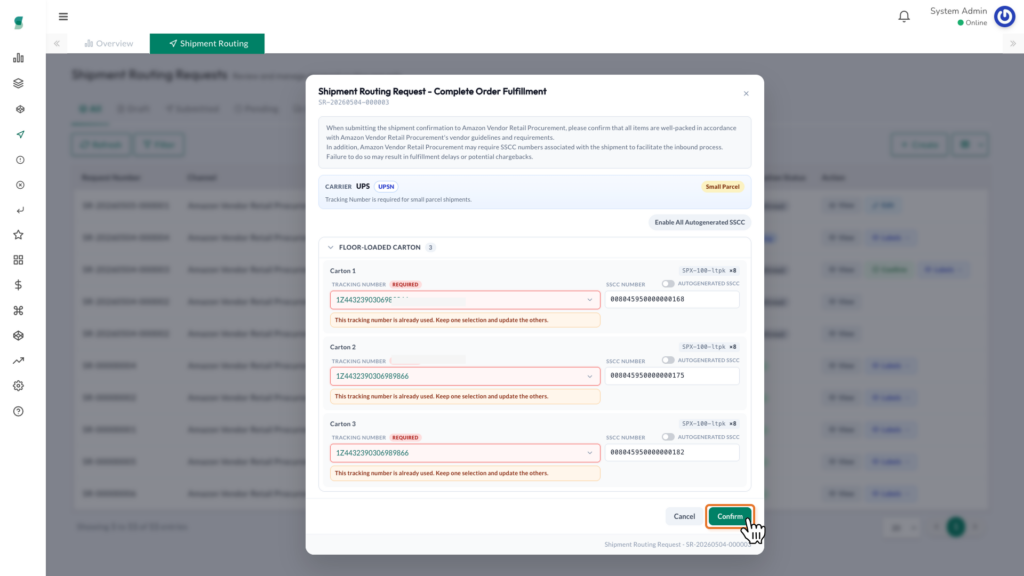1024x576 pixels.
Task: Open the return arrow sidebar icon
Action: (20, 210)
